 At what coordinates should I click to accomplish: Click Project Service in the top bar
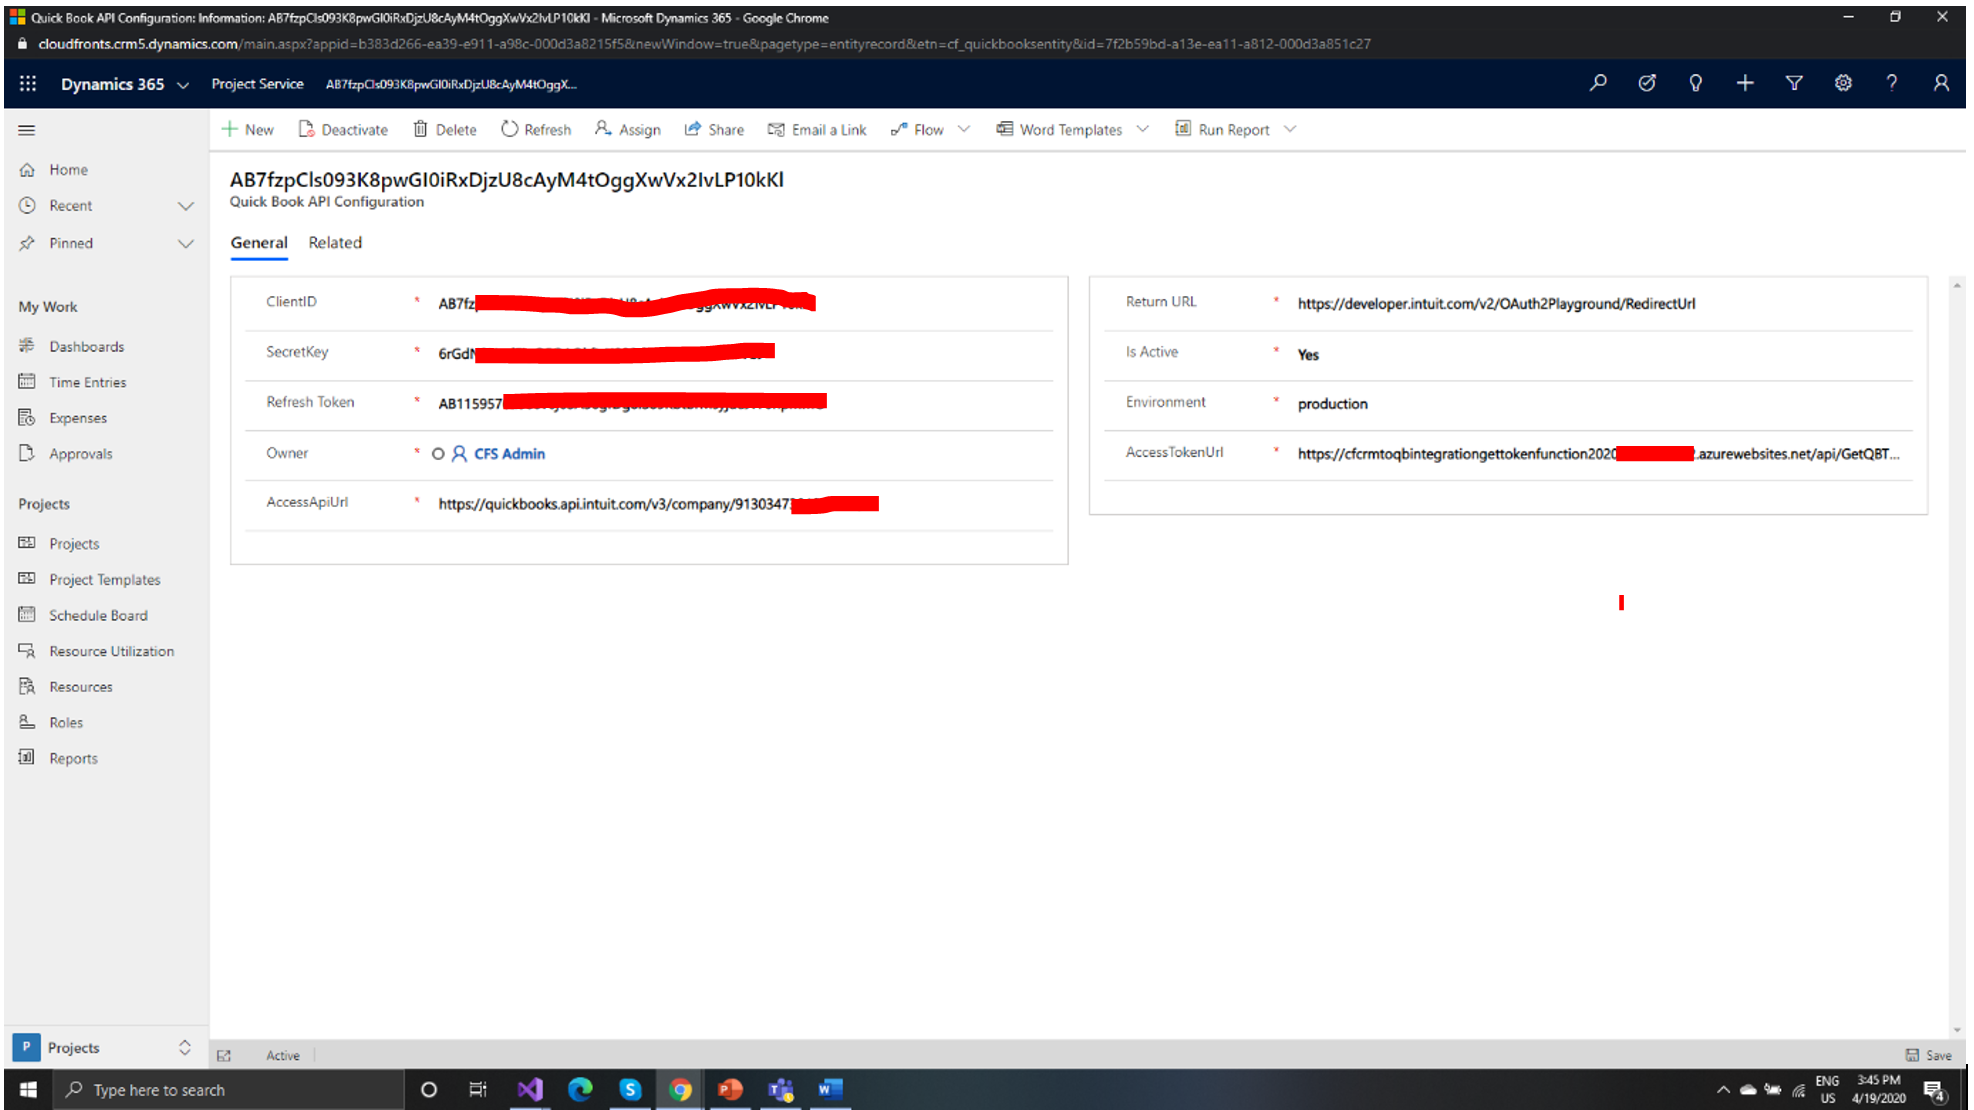(x=257, y=84)
